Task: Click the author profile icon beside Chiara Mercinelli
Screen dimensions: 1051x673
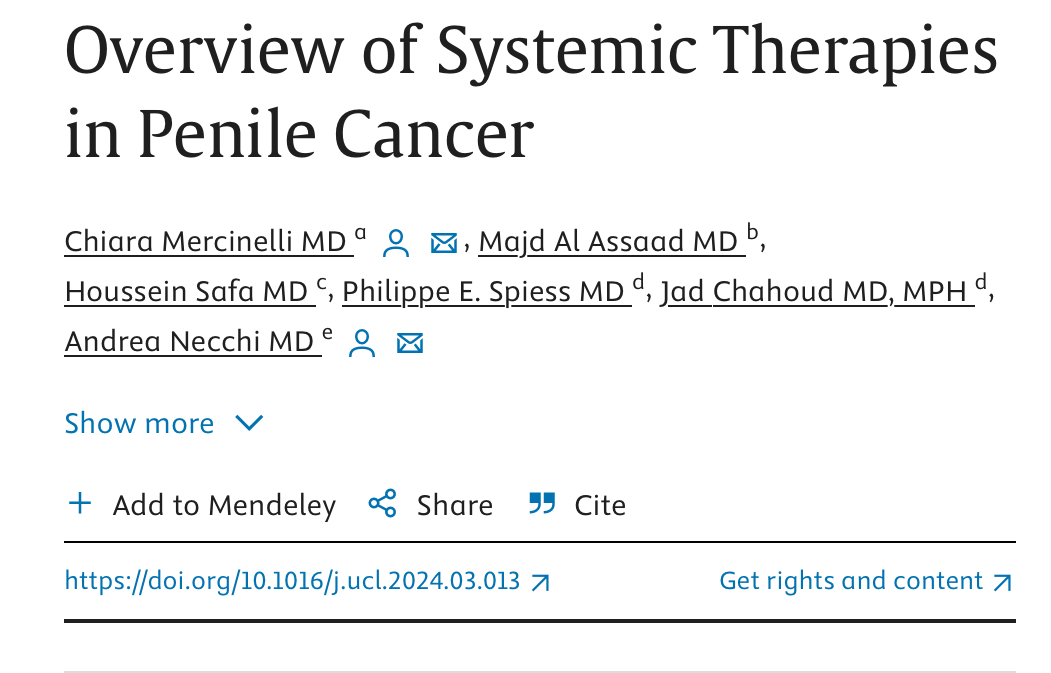Action: 395,243
